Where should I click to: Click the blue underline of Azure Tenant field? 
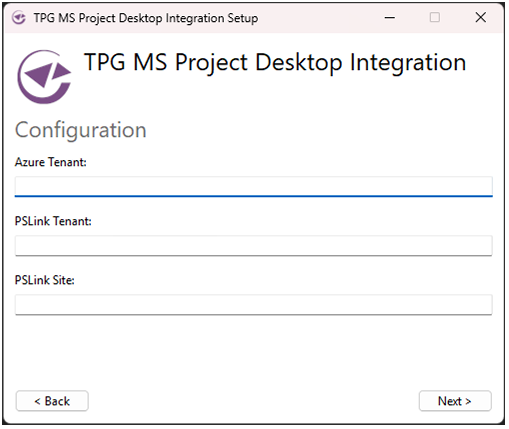[x=254, y=196]
